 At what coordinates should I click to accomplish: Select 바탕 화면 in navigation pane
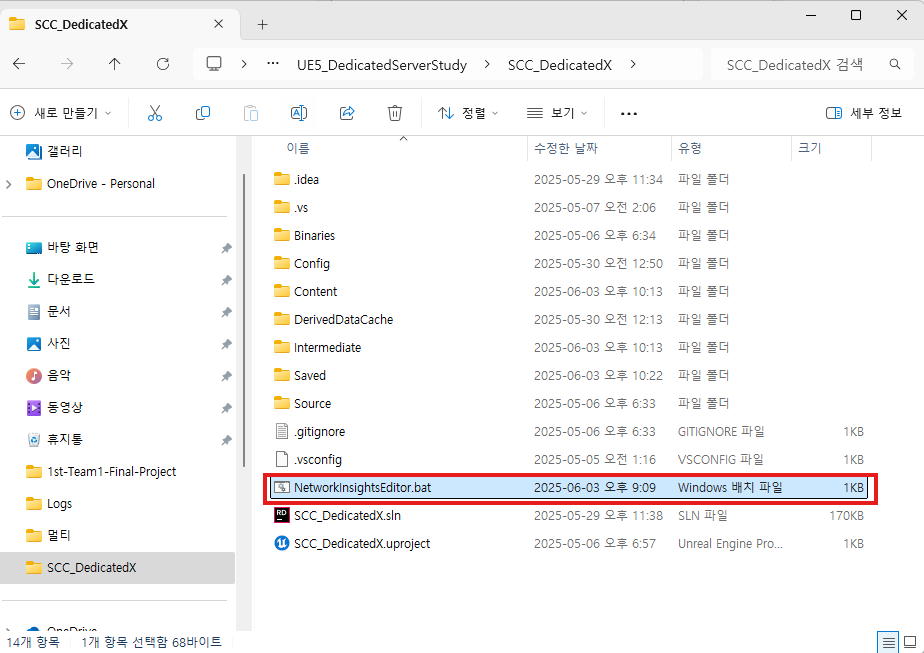click(118, 248)
